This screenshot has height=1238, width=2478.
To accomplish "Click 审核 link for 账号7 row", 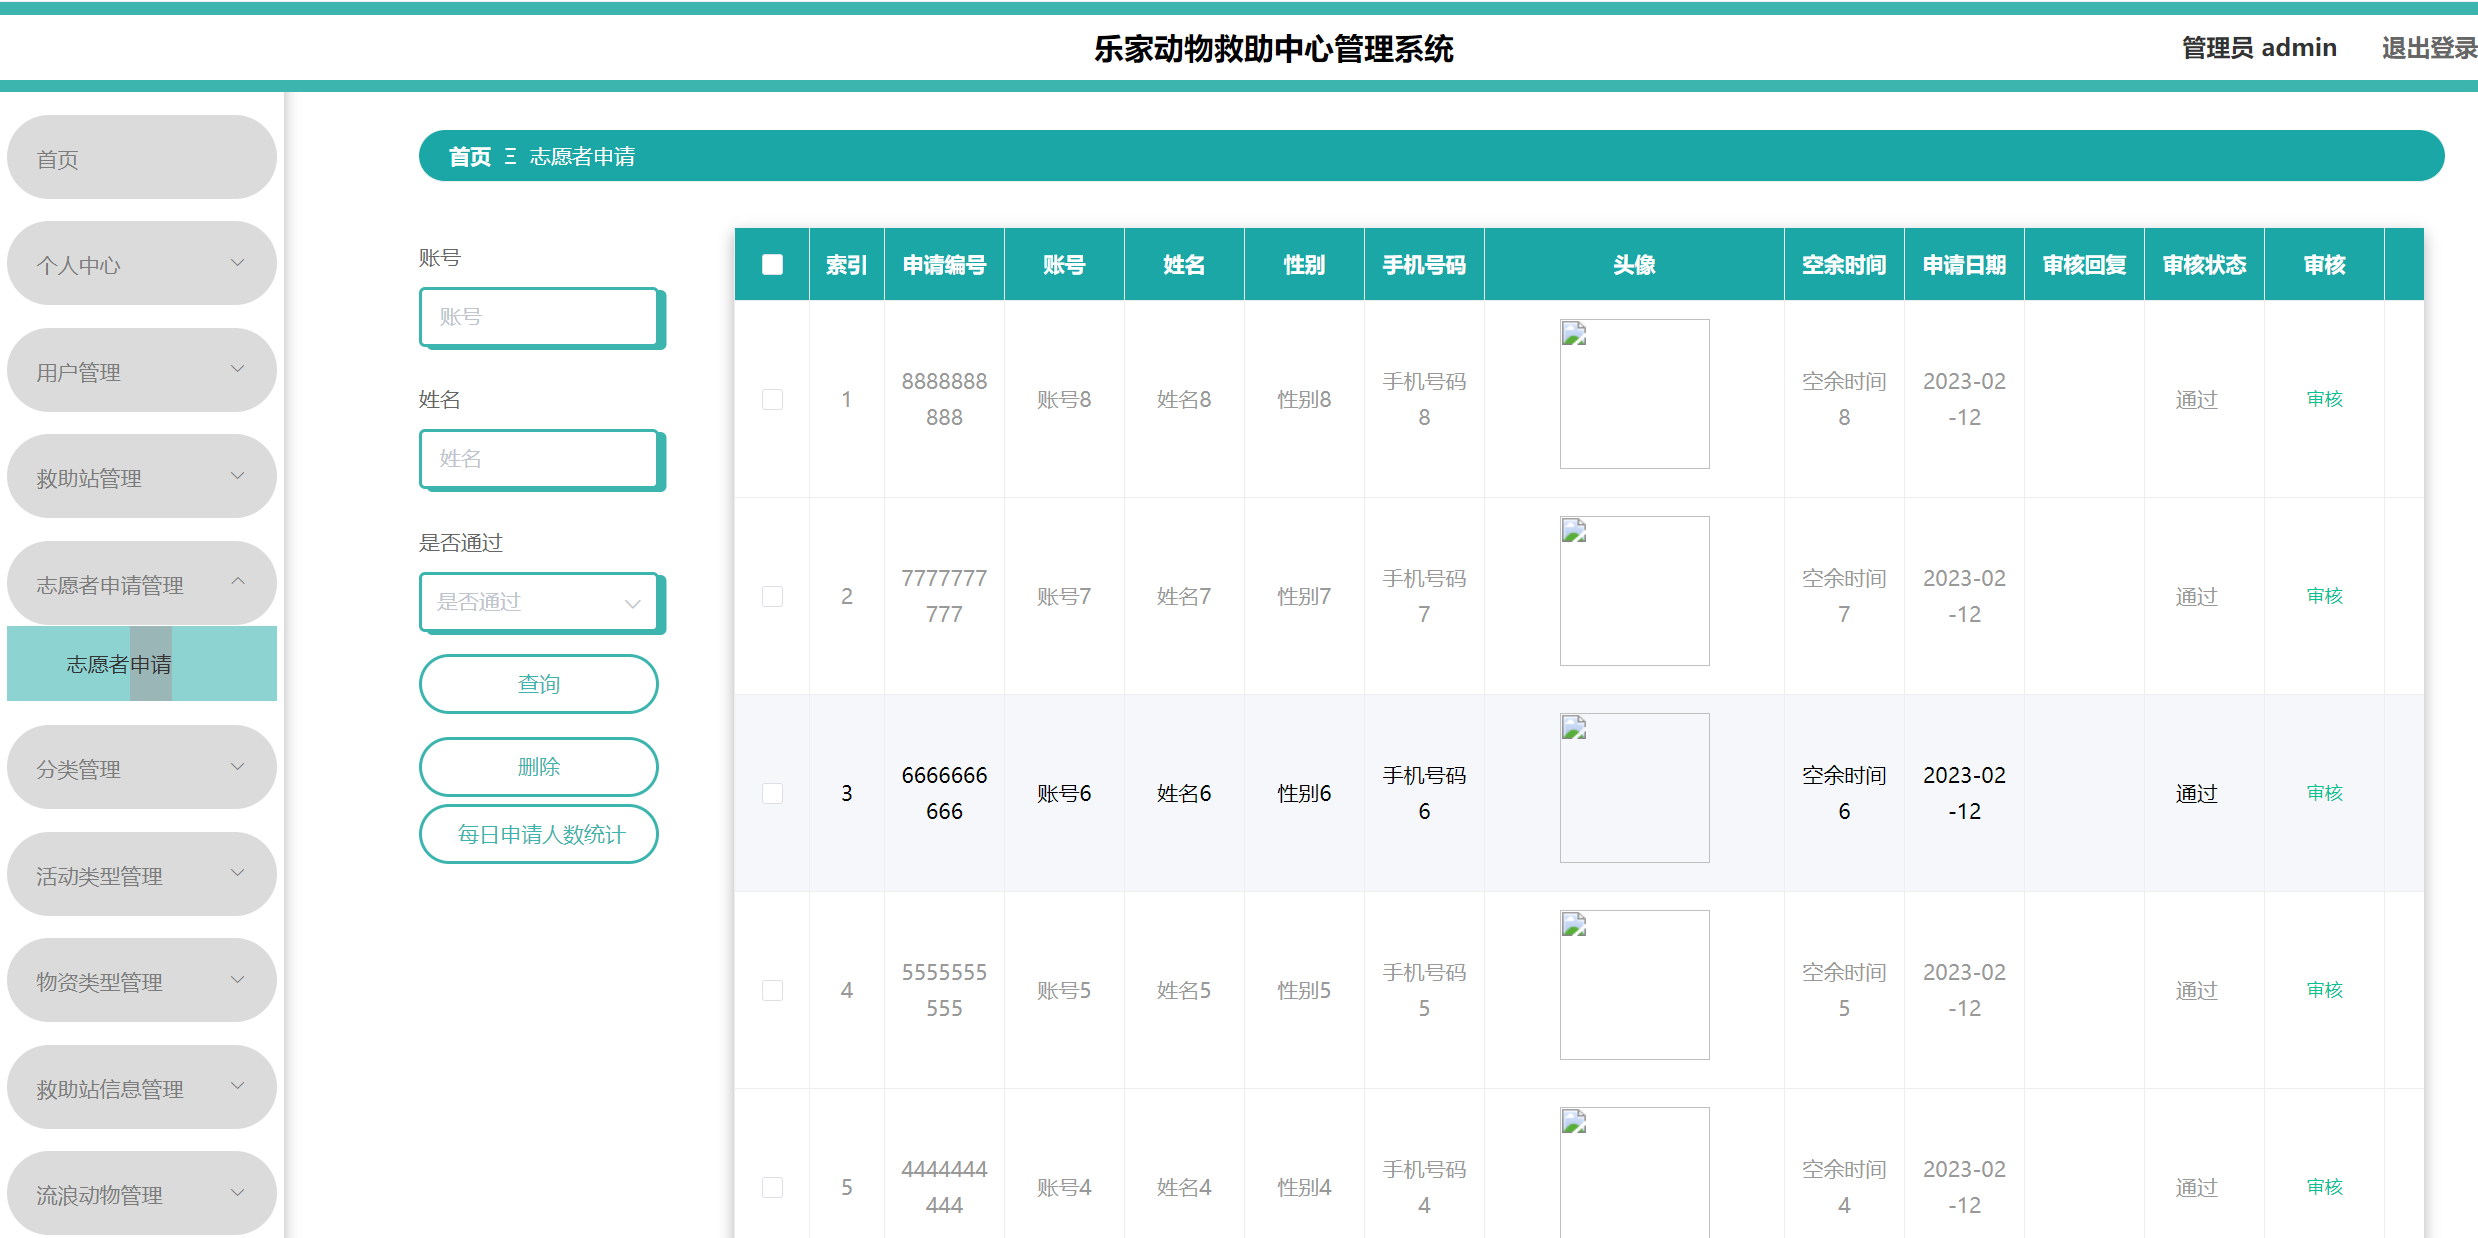I will pos(2324,596).
